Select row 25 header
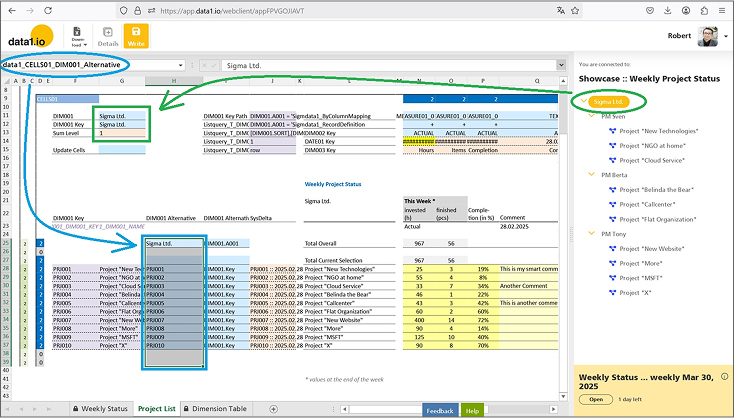The image size is (734, 418). [x=7, y=243]
